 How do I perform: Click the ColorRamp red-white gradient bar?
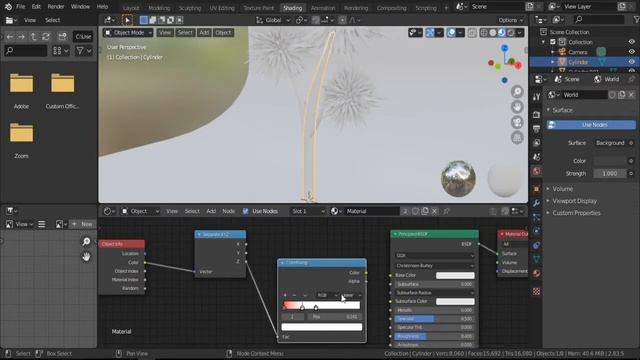[321, 305]
